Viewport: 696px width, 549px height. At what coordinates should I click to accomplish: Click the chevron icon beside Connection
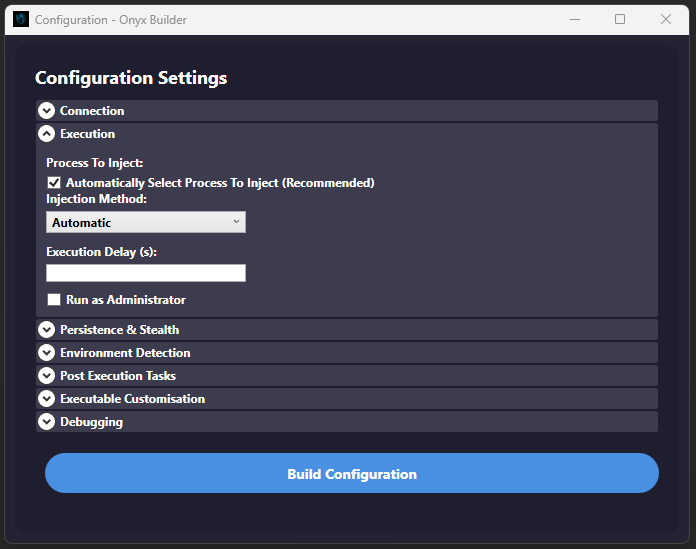tap(46, 111)
